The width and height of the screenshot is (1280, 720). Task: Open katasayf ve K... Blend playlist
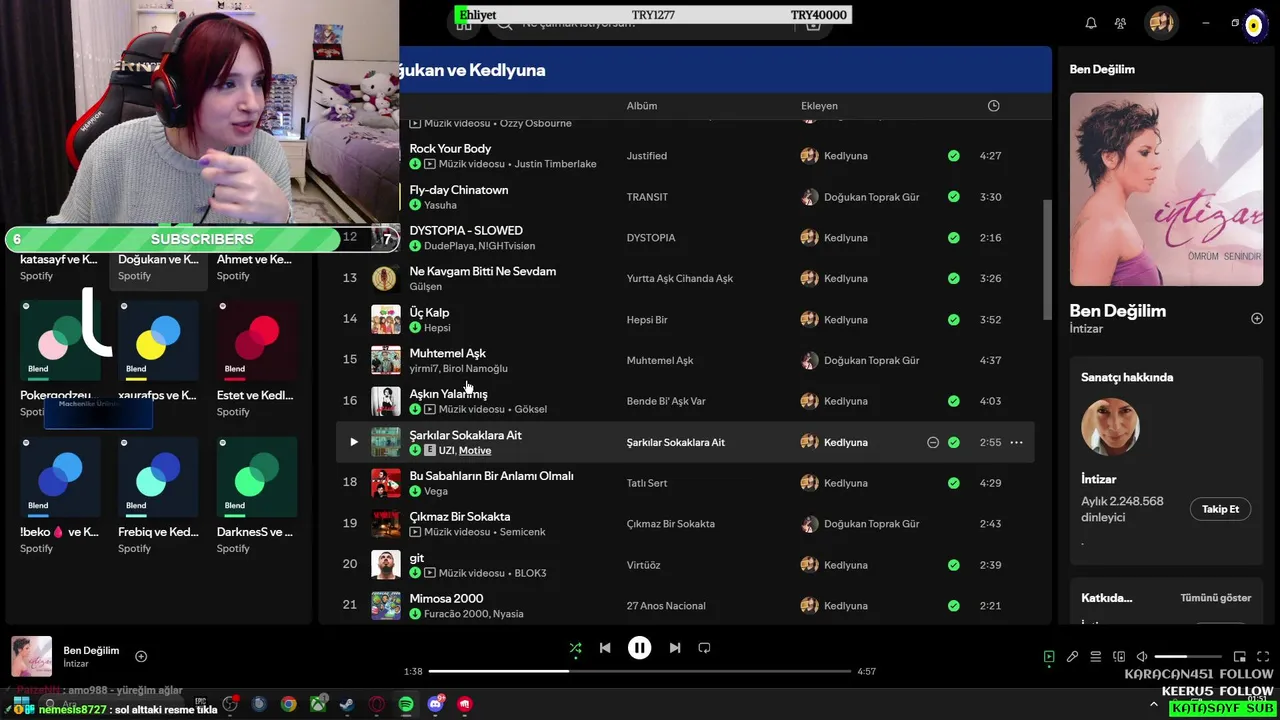click(x=59, y=260)
